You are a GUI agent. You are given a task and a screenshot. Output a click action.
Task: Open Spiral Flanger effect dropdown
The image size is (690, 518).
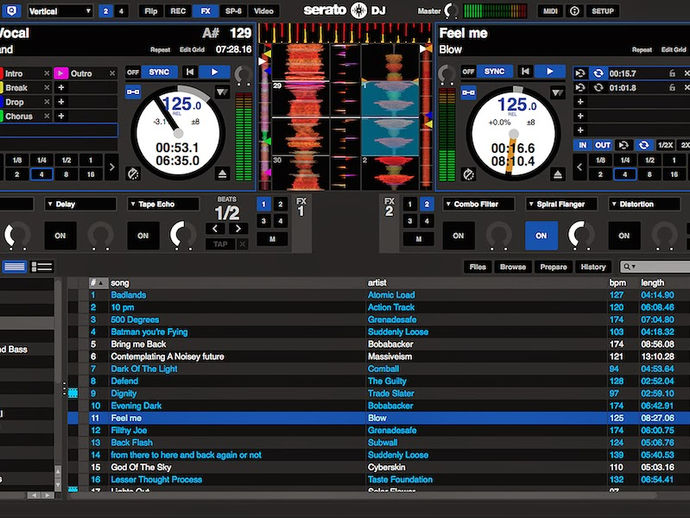tap(561, 204)
